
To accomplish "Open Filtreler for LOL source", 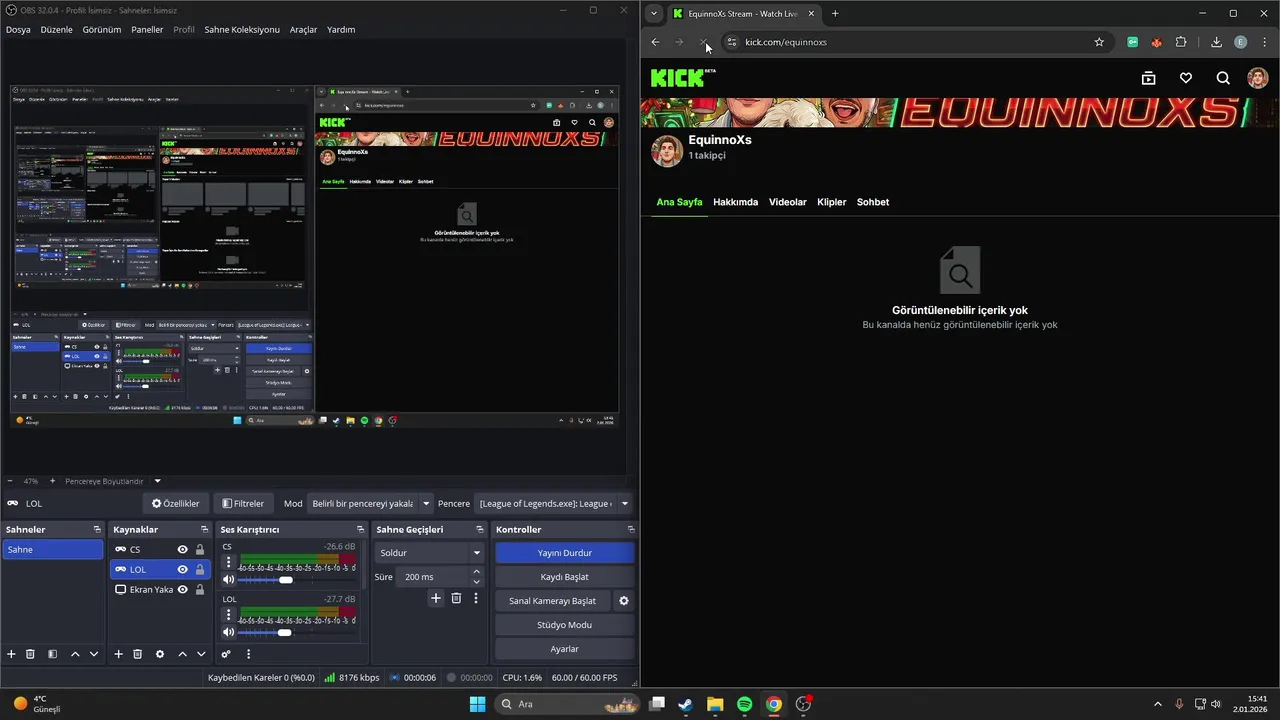I will [x=243, y=504].
